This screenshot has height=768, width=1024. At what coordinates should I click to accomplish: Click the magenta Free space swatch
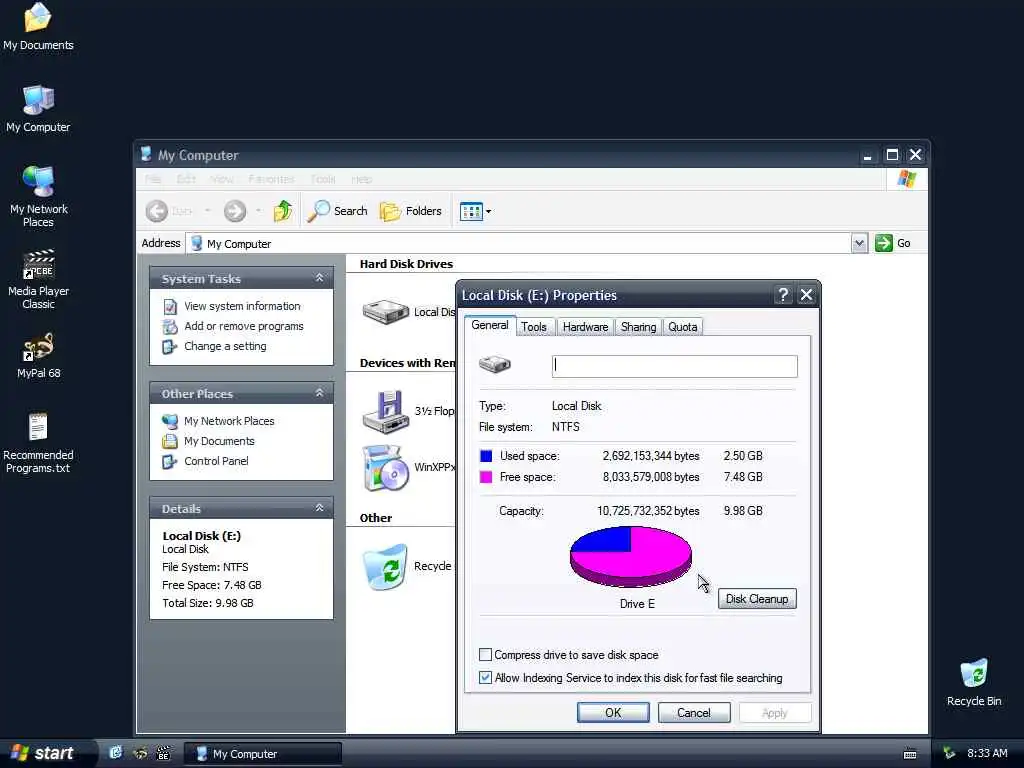pyautogui.click(x=486, y=477)
